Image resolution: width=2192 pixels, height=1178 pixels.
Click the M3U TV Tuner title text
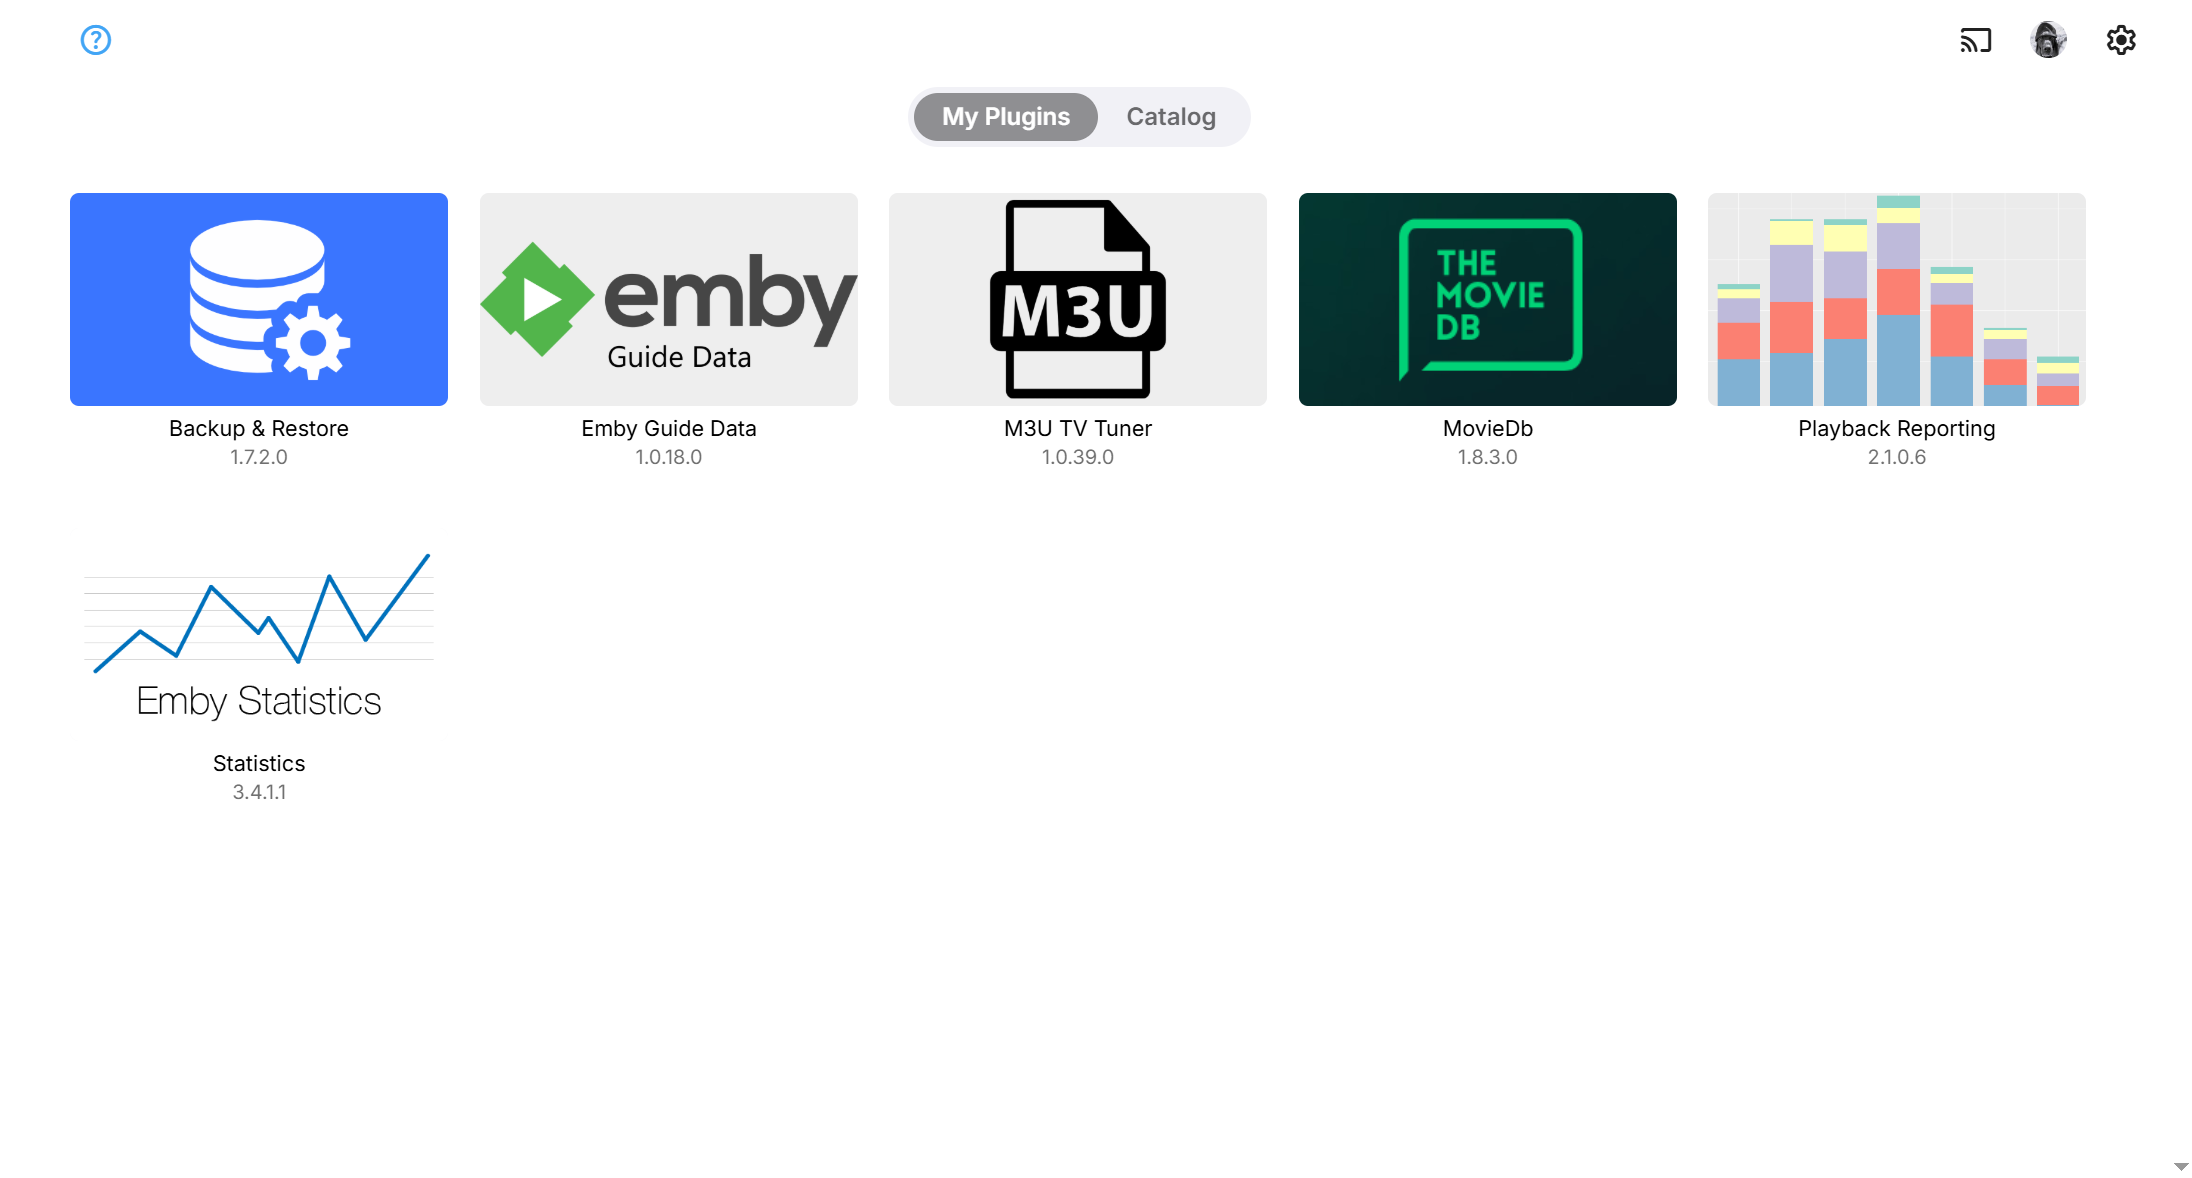click(1078, 428)
